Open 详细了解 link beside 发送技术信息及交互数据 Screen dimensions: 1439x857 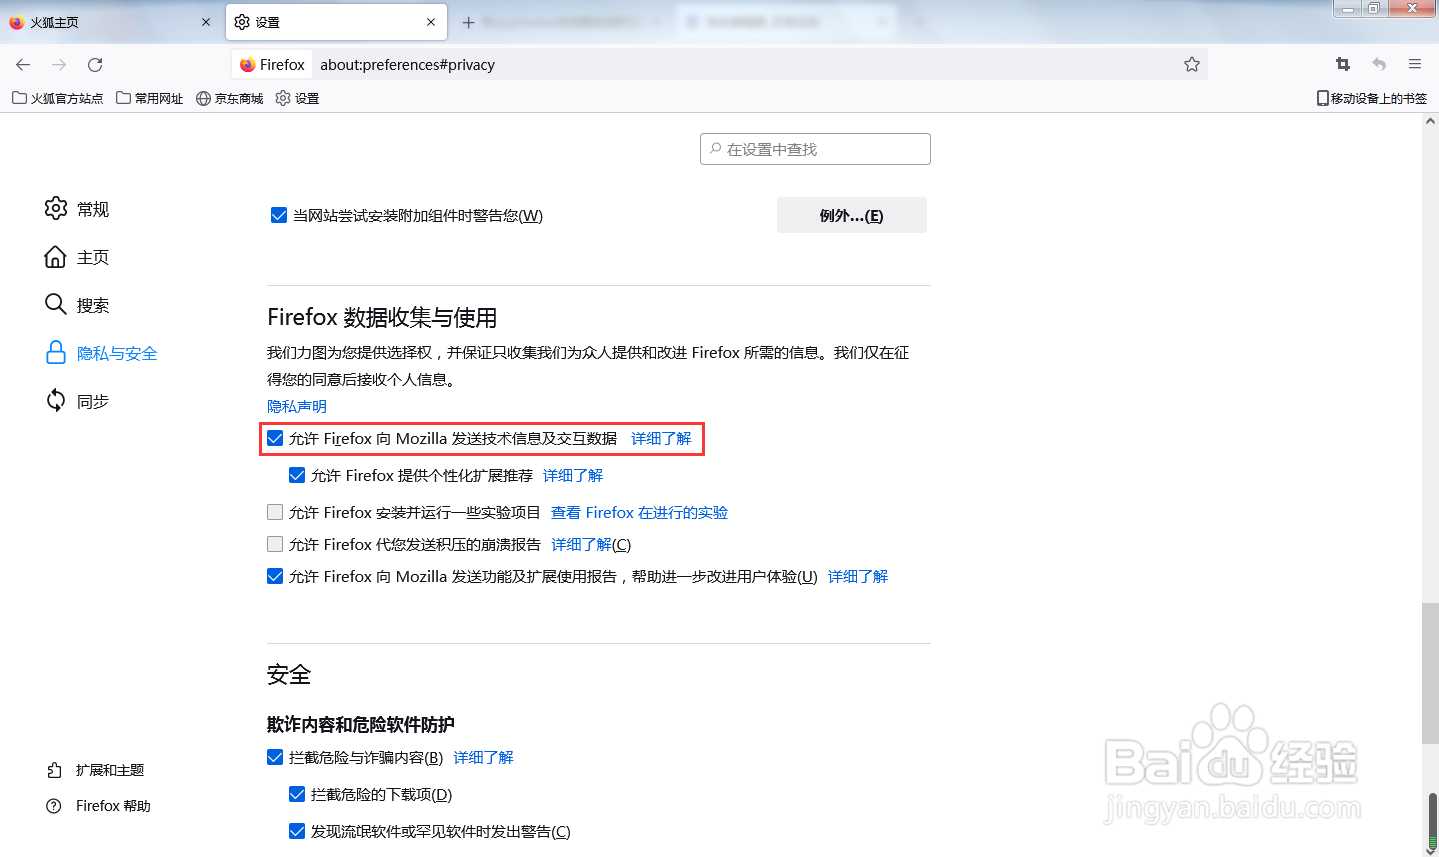coord(661,438)
